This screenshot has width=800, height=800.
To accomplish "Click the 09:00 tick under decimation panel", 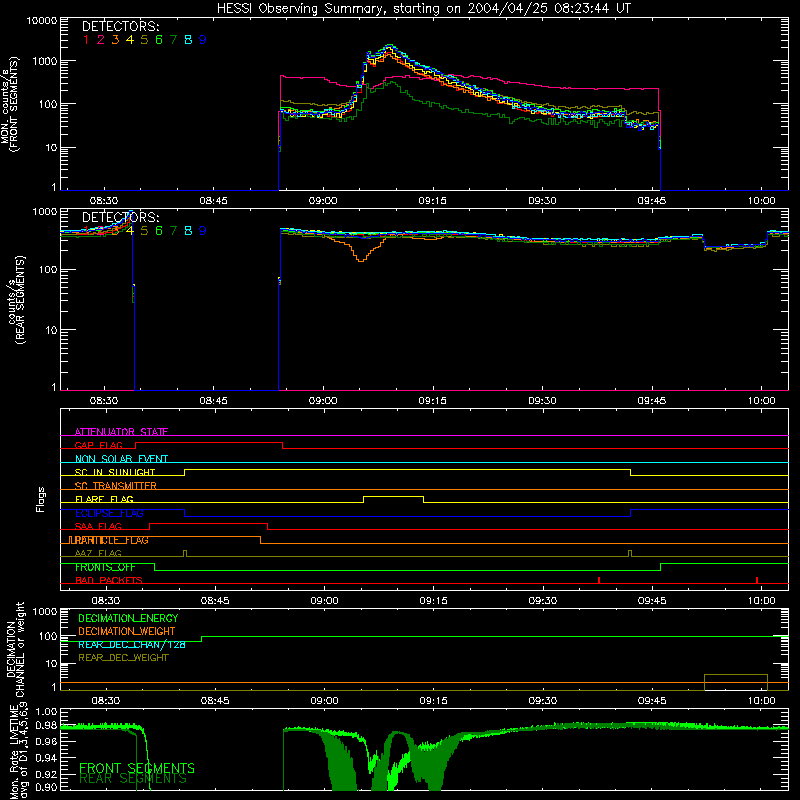I will coord(324,701).
